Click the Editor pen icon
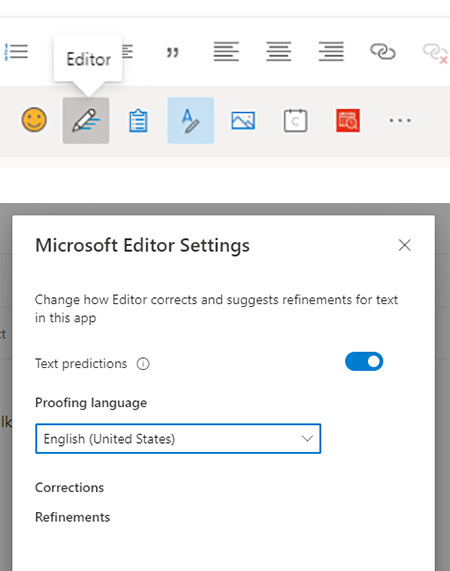Screen dimensions: 450x571 [x=86, y=121]
